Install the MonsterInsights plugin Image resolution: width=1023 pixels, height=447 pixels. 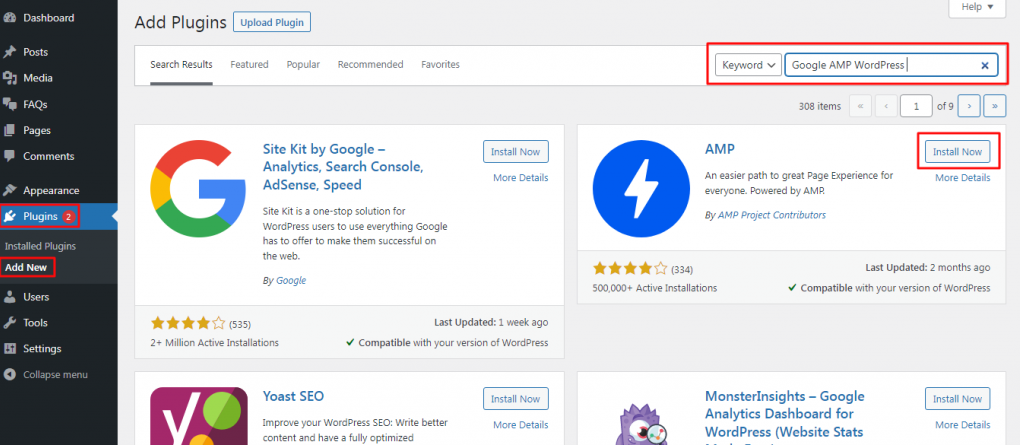pyautogui.click(x=957, y=399)
